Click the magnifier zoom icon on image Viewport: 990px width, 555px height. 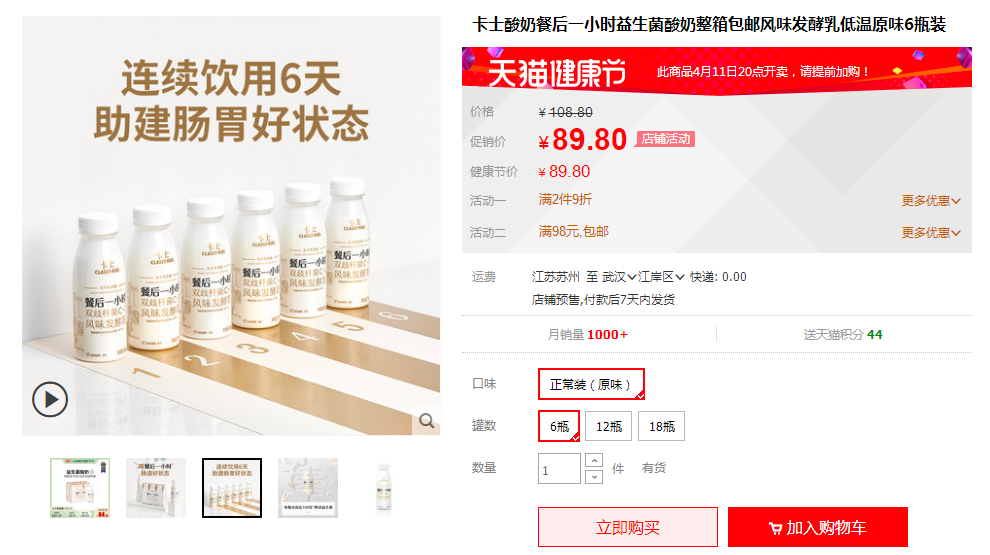[x=427, y=421]
